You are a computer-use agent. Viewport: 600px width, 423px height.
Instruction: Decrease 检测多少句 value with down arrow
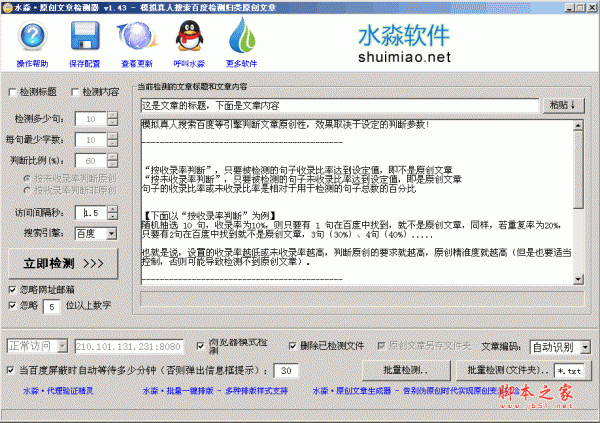(x=112, y=122)
